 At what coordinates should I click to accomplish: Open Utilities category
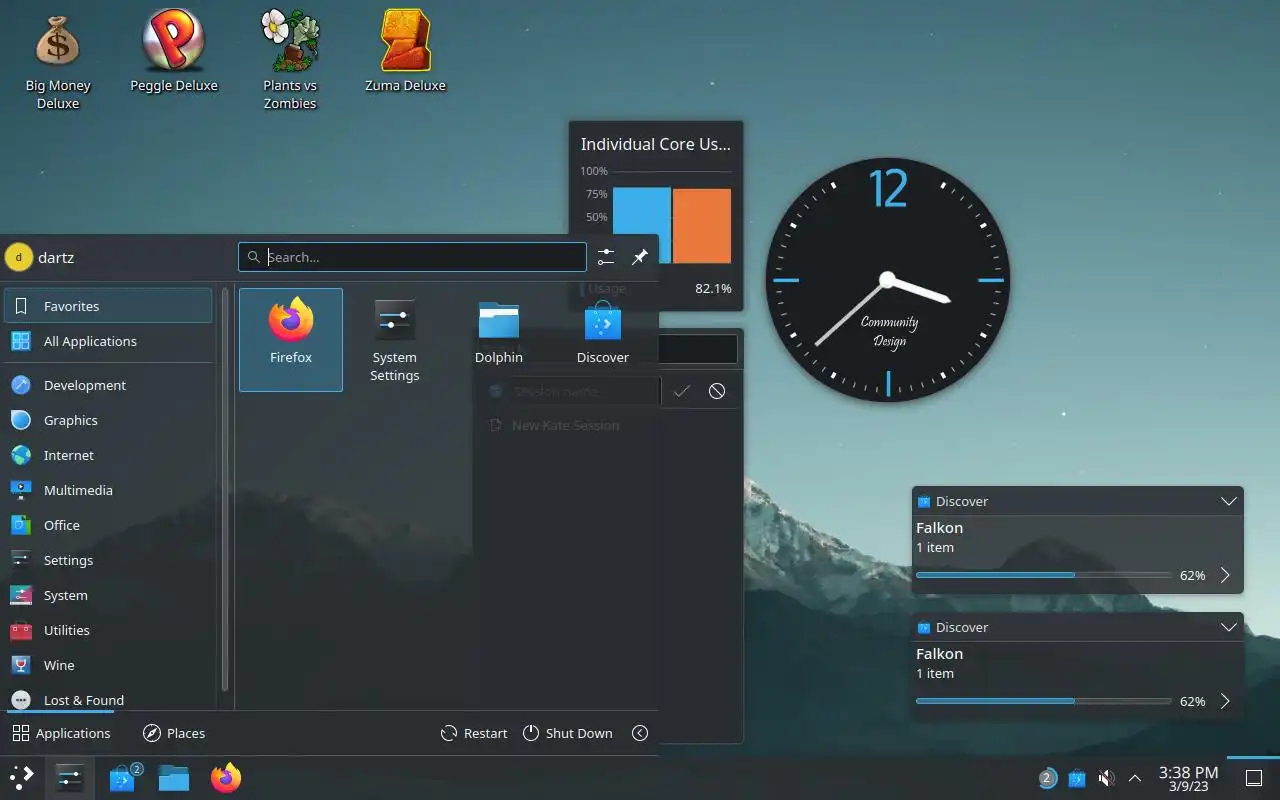point(108,630)
